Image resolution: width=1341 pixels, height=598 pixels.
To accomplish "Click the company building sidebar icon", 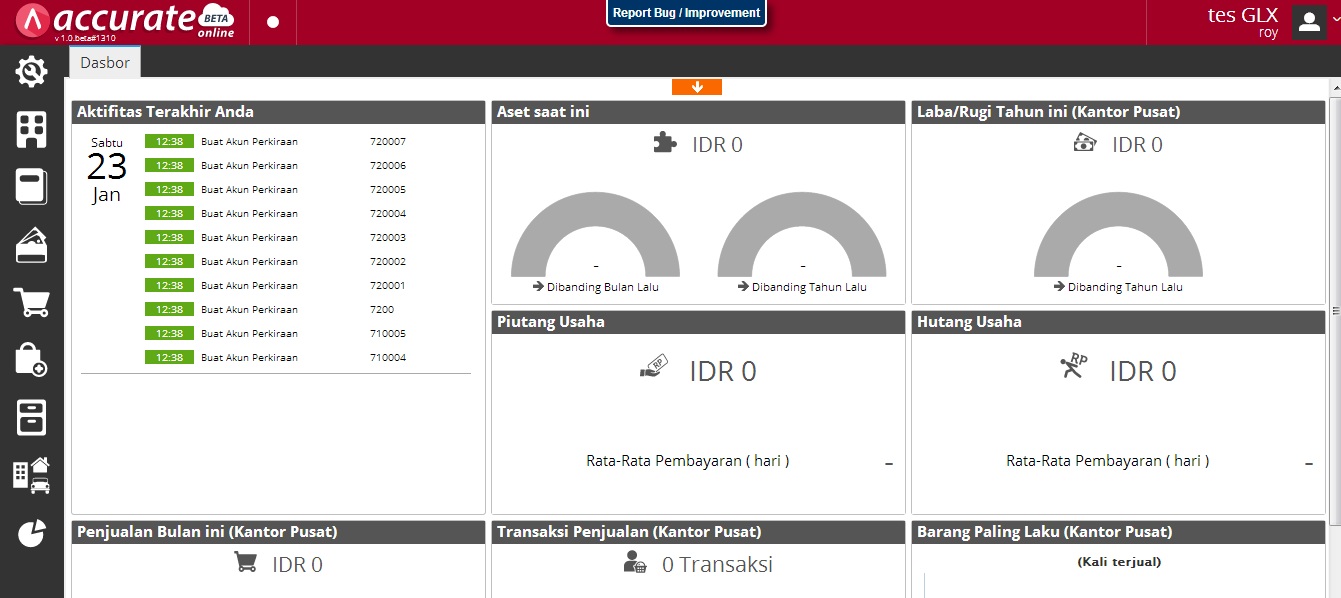I will click(x=32, y=130).
